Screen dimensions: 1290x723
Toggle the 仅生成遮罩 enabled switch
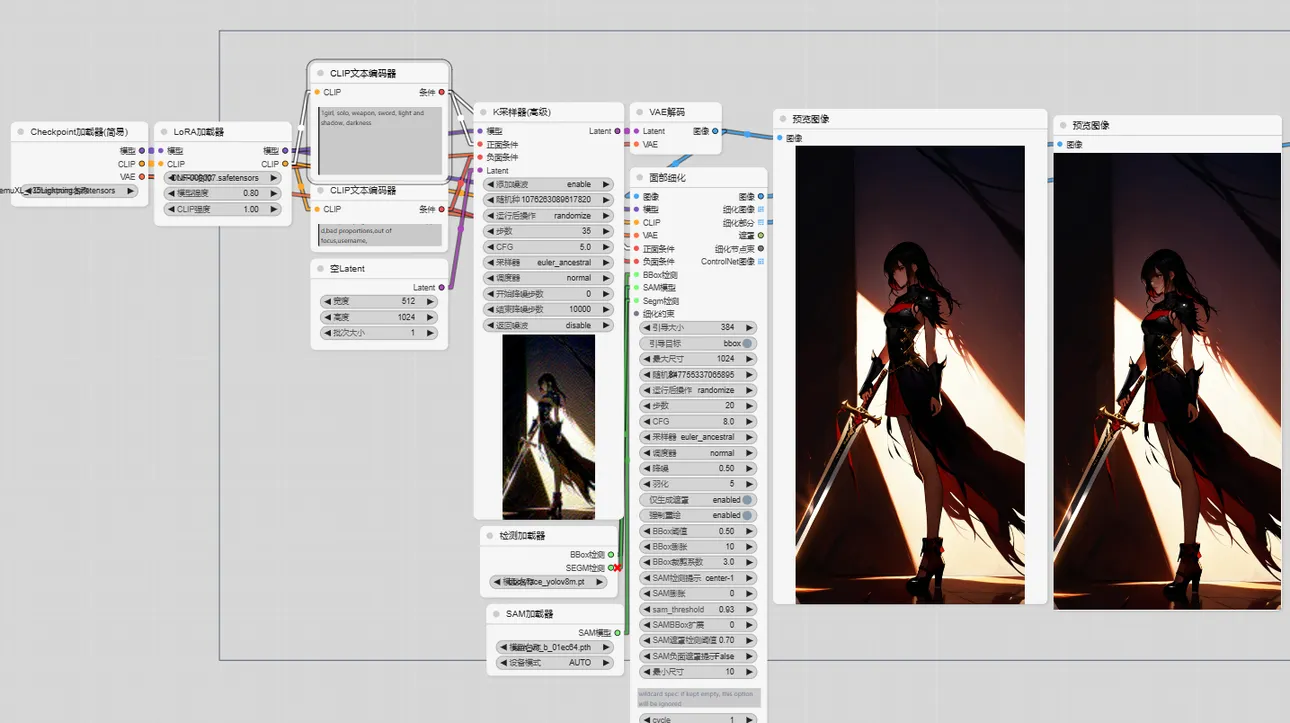(747, 500)
